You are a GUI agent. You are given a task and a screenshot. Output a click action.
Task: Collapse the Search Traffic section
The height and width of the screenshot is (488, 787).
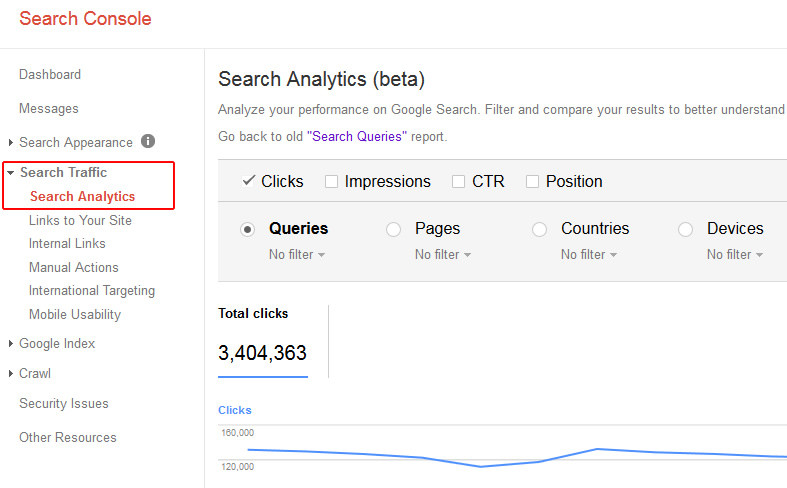click(x=11, y=173)
